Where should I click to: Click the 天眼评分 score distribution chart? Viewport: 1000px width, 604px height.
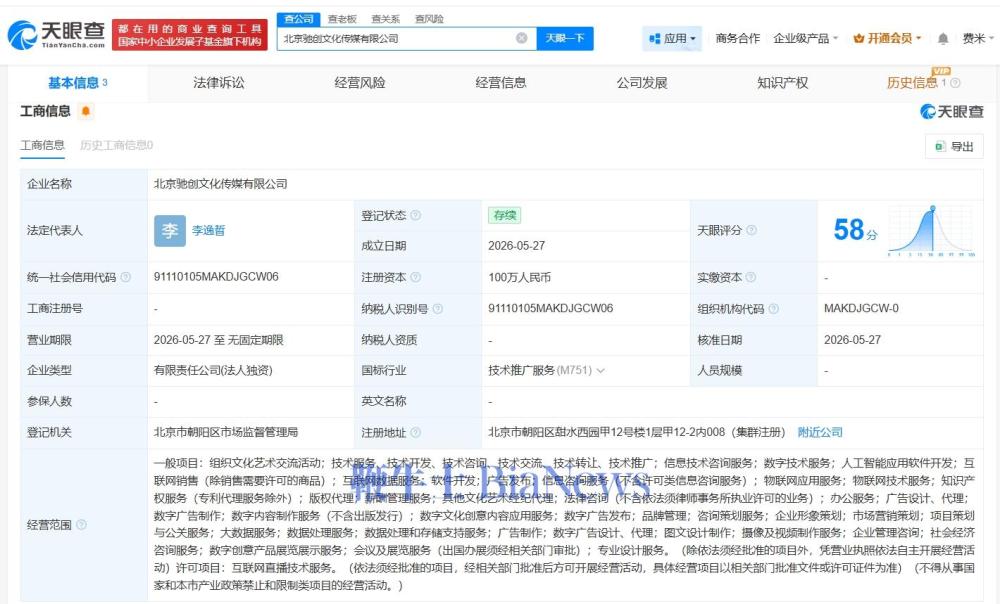[x=932, y=230]
